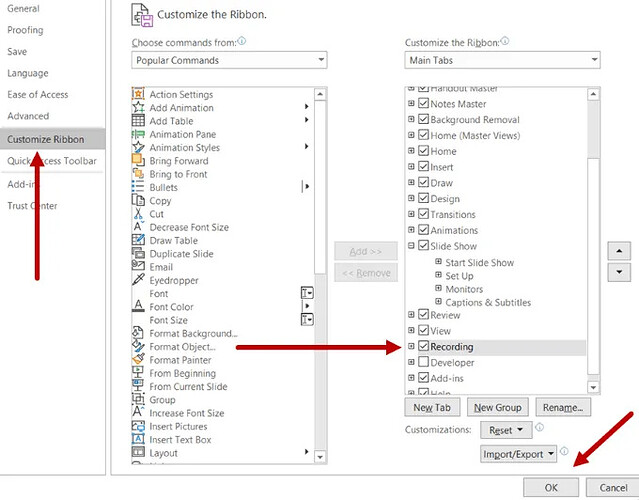Click the Move Up arrow button
Viewport: 639px width, 500px height.
(620, 250)
